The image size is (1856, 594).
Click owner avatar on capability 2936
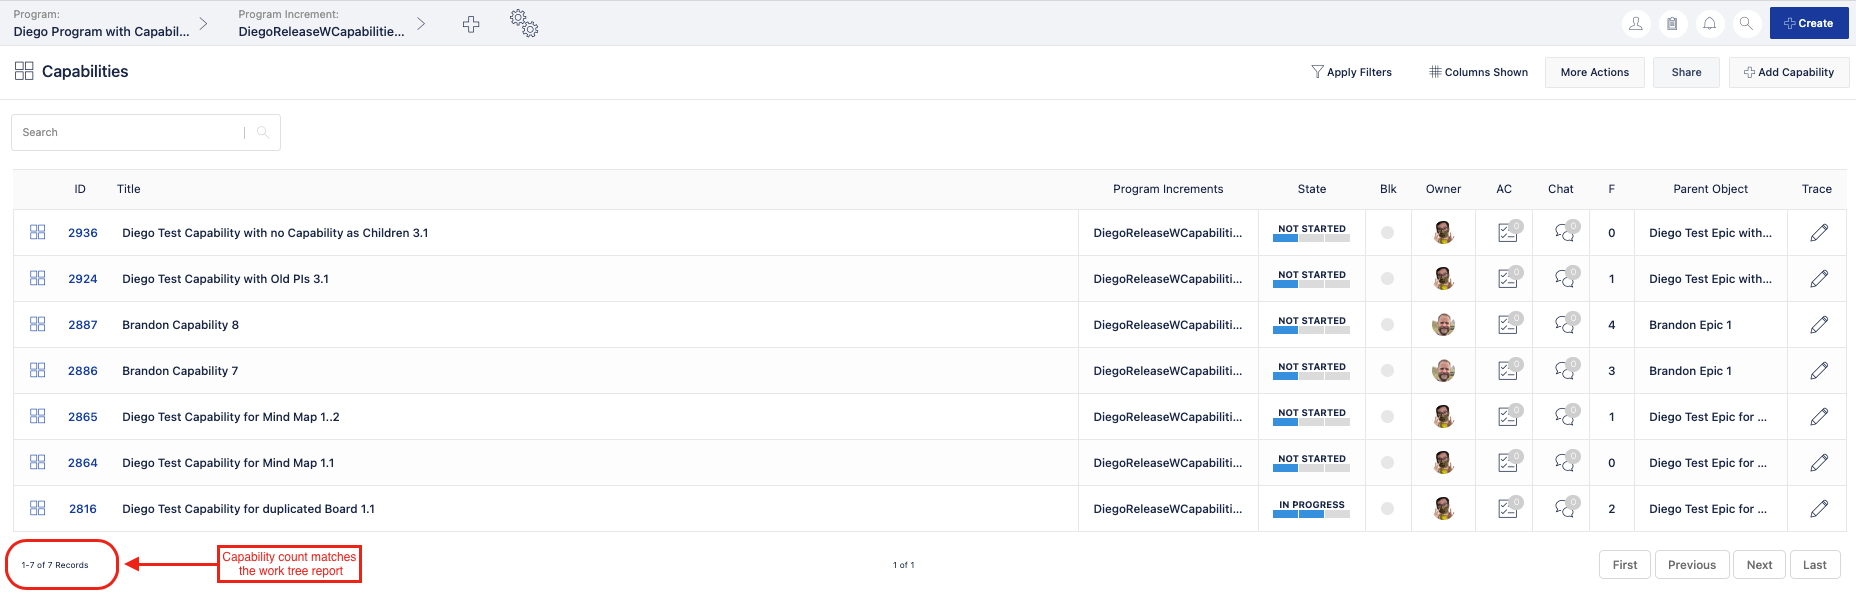1443,233
